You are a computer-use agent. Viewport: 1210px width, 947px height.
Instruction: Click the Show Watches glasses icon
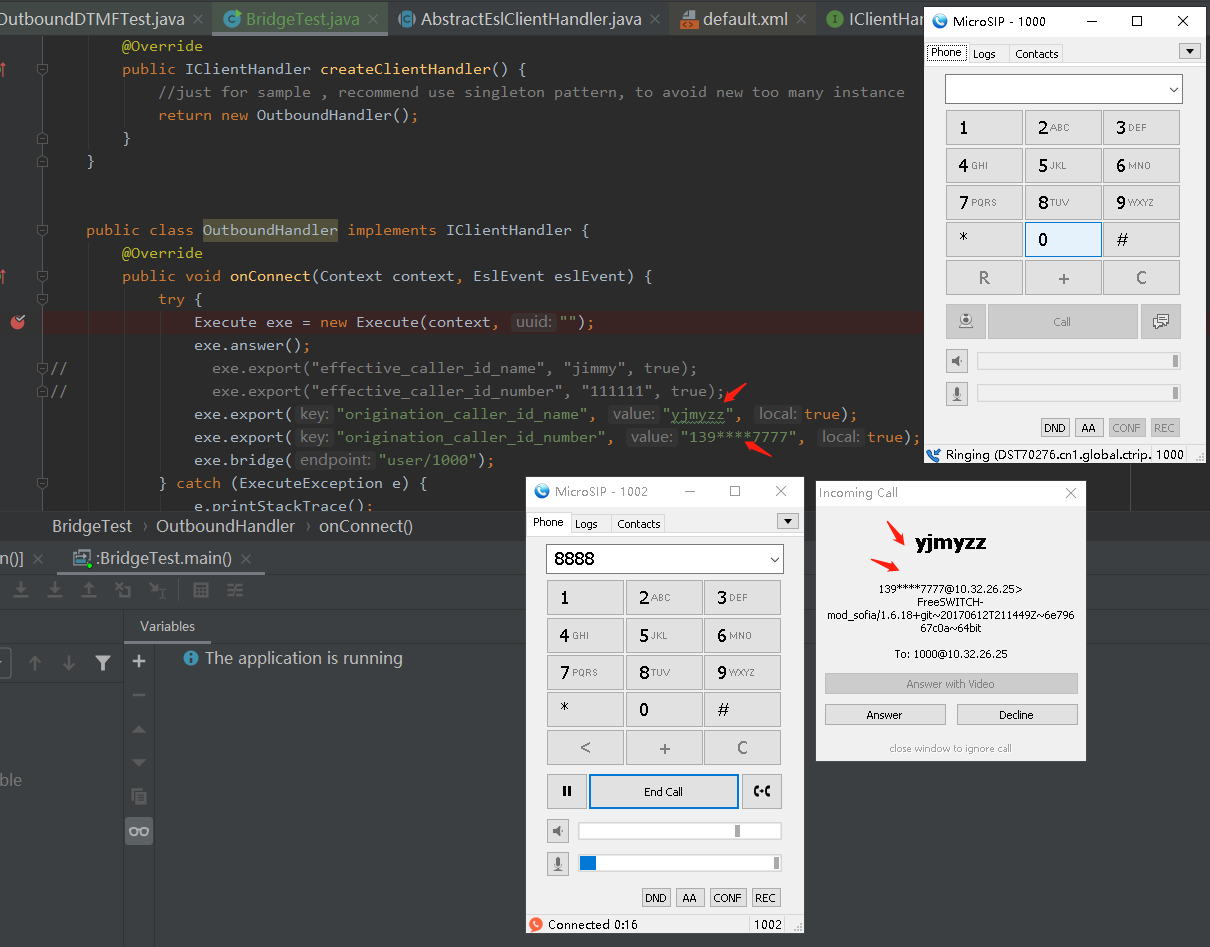(139, 831)
